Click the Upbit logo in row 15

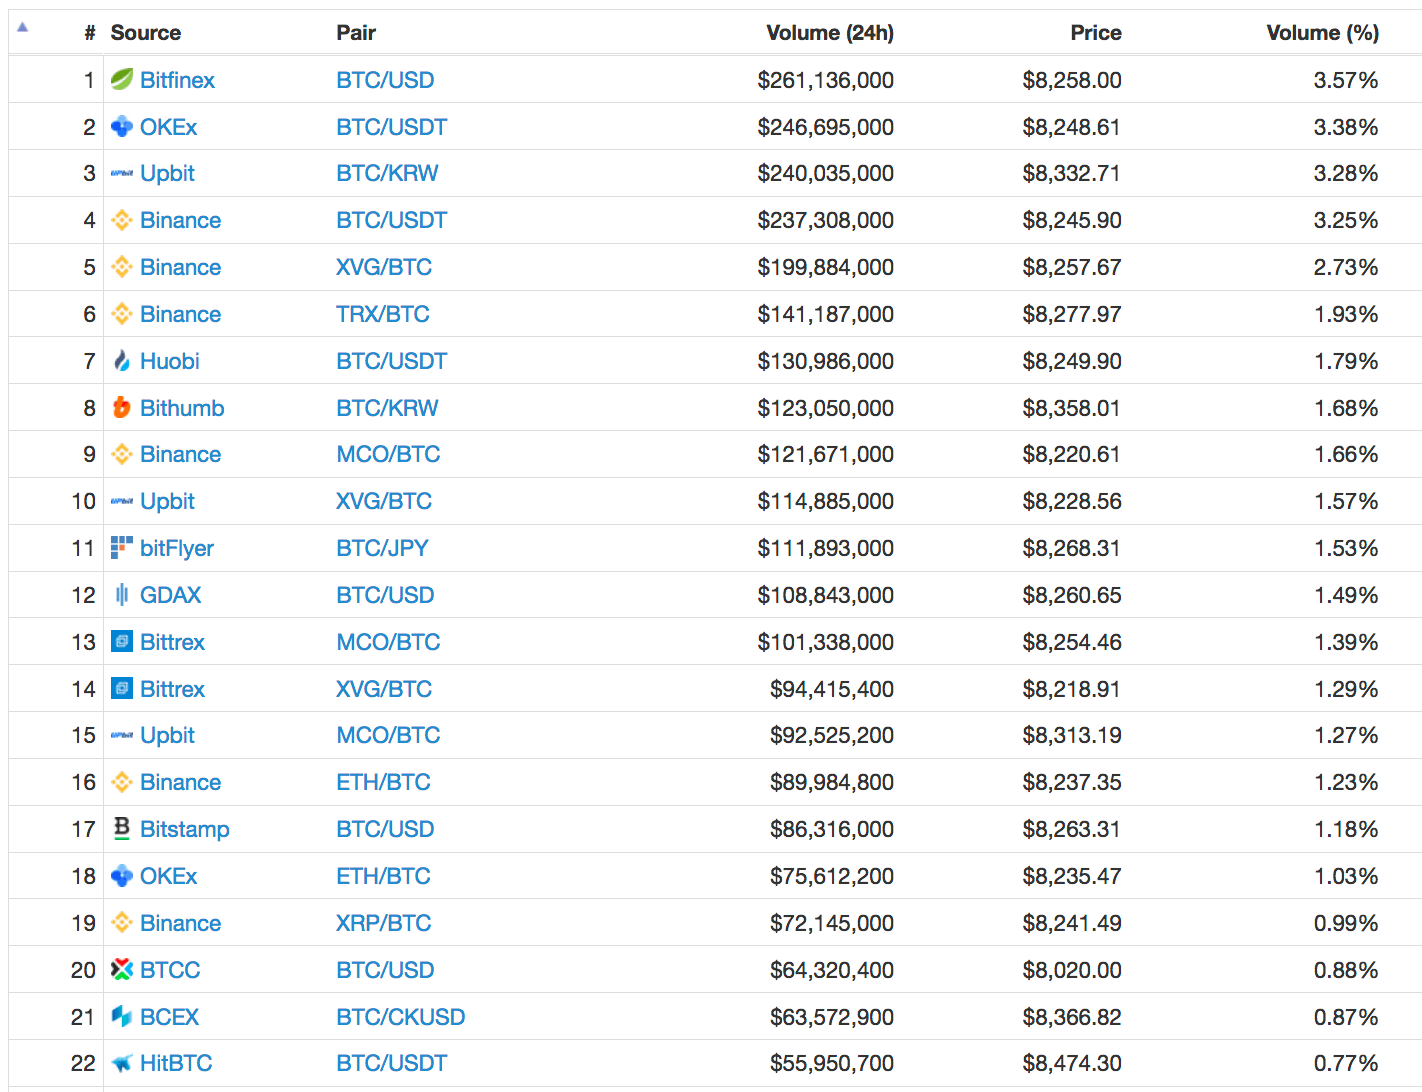pos(122,735)
